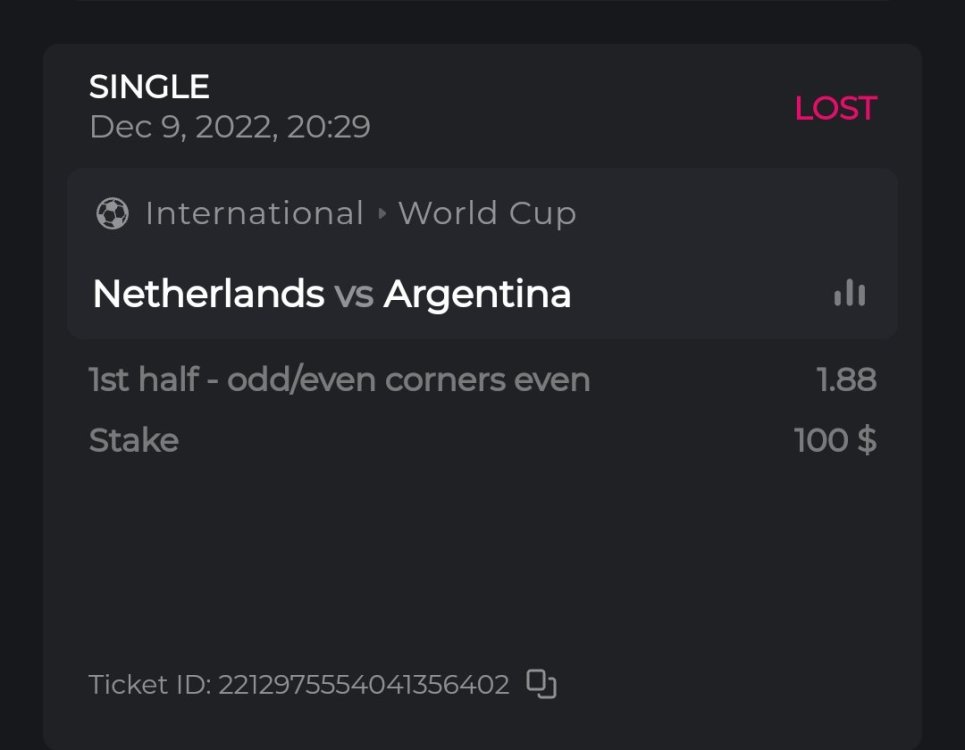Click the Stake label

click(x=134, y=440)
